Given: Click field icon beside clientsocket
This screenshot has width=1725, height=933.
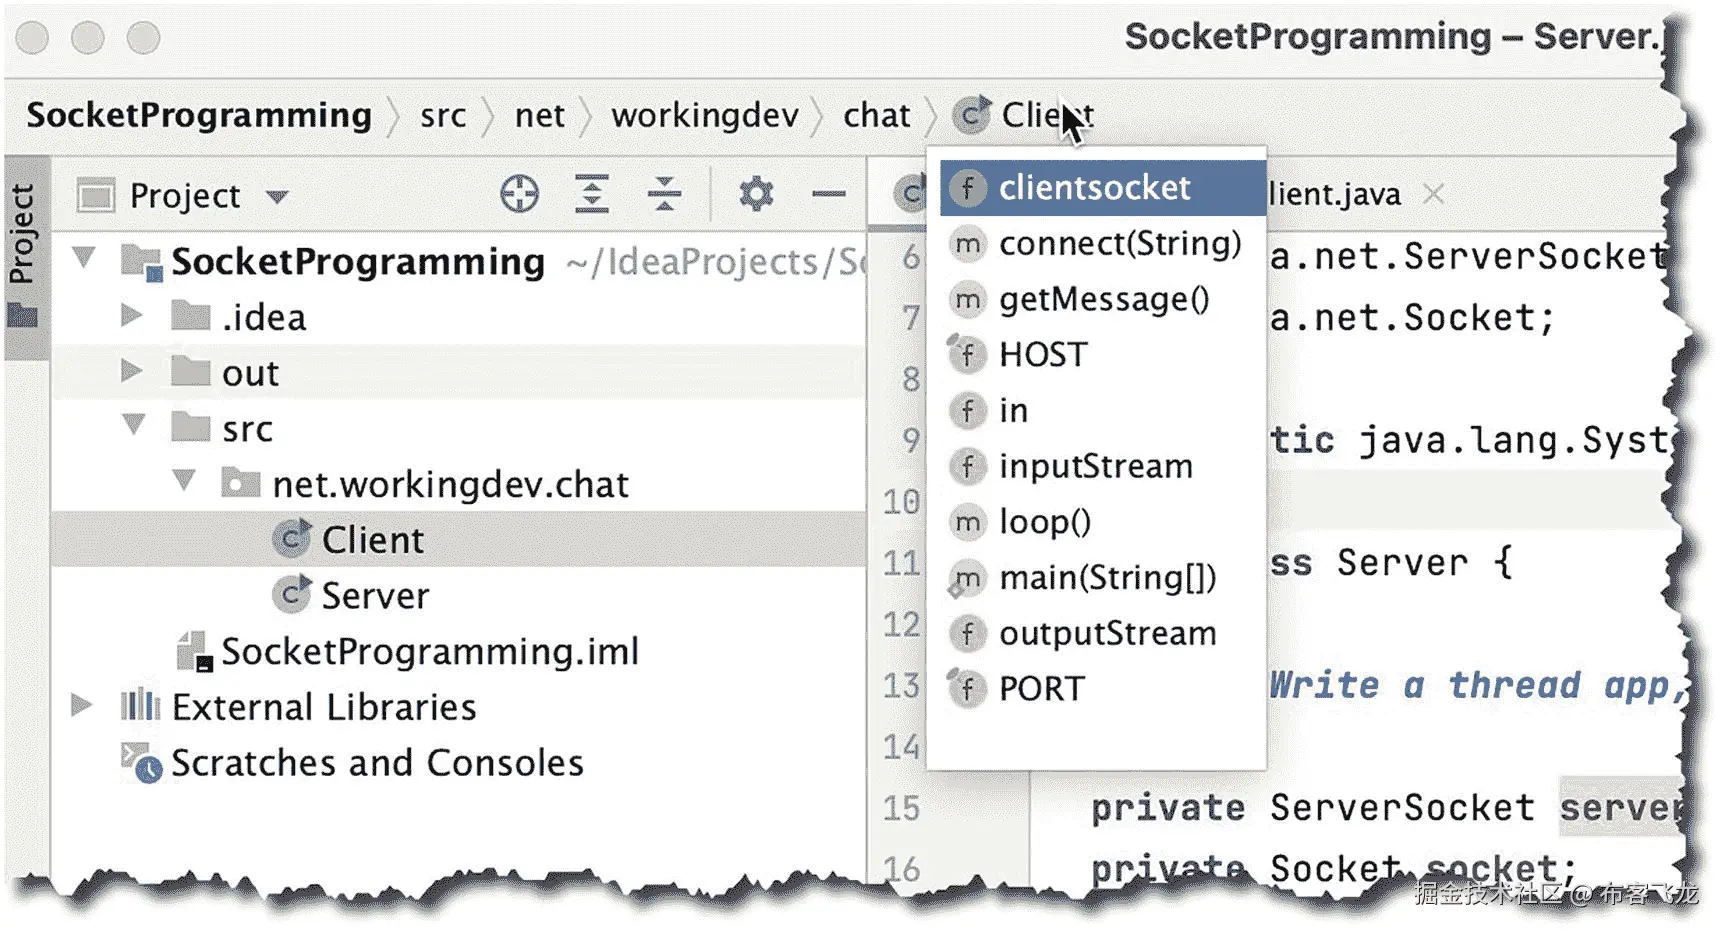Looking at the screenshot, I should click(967, 188).
